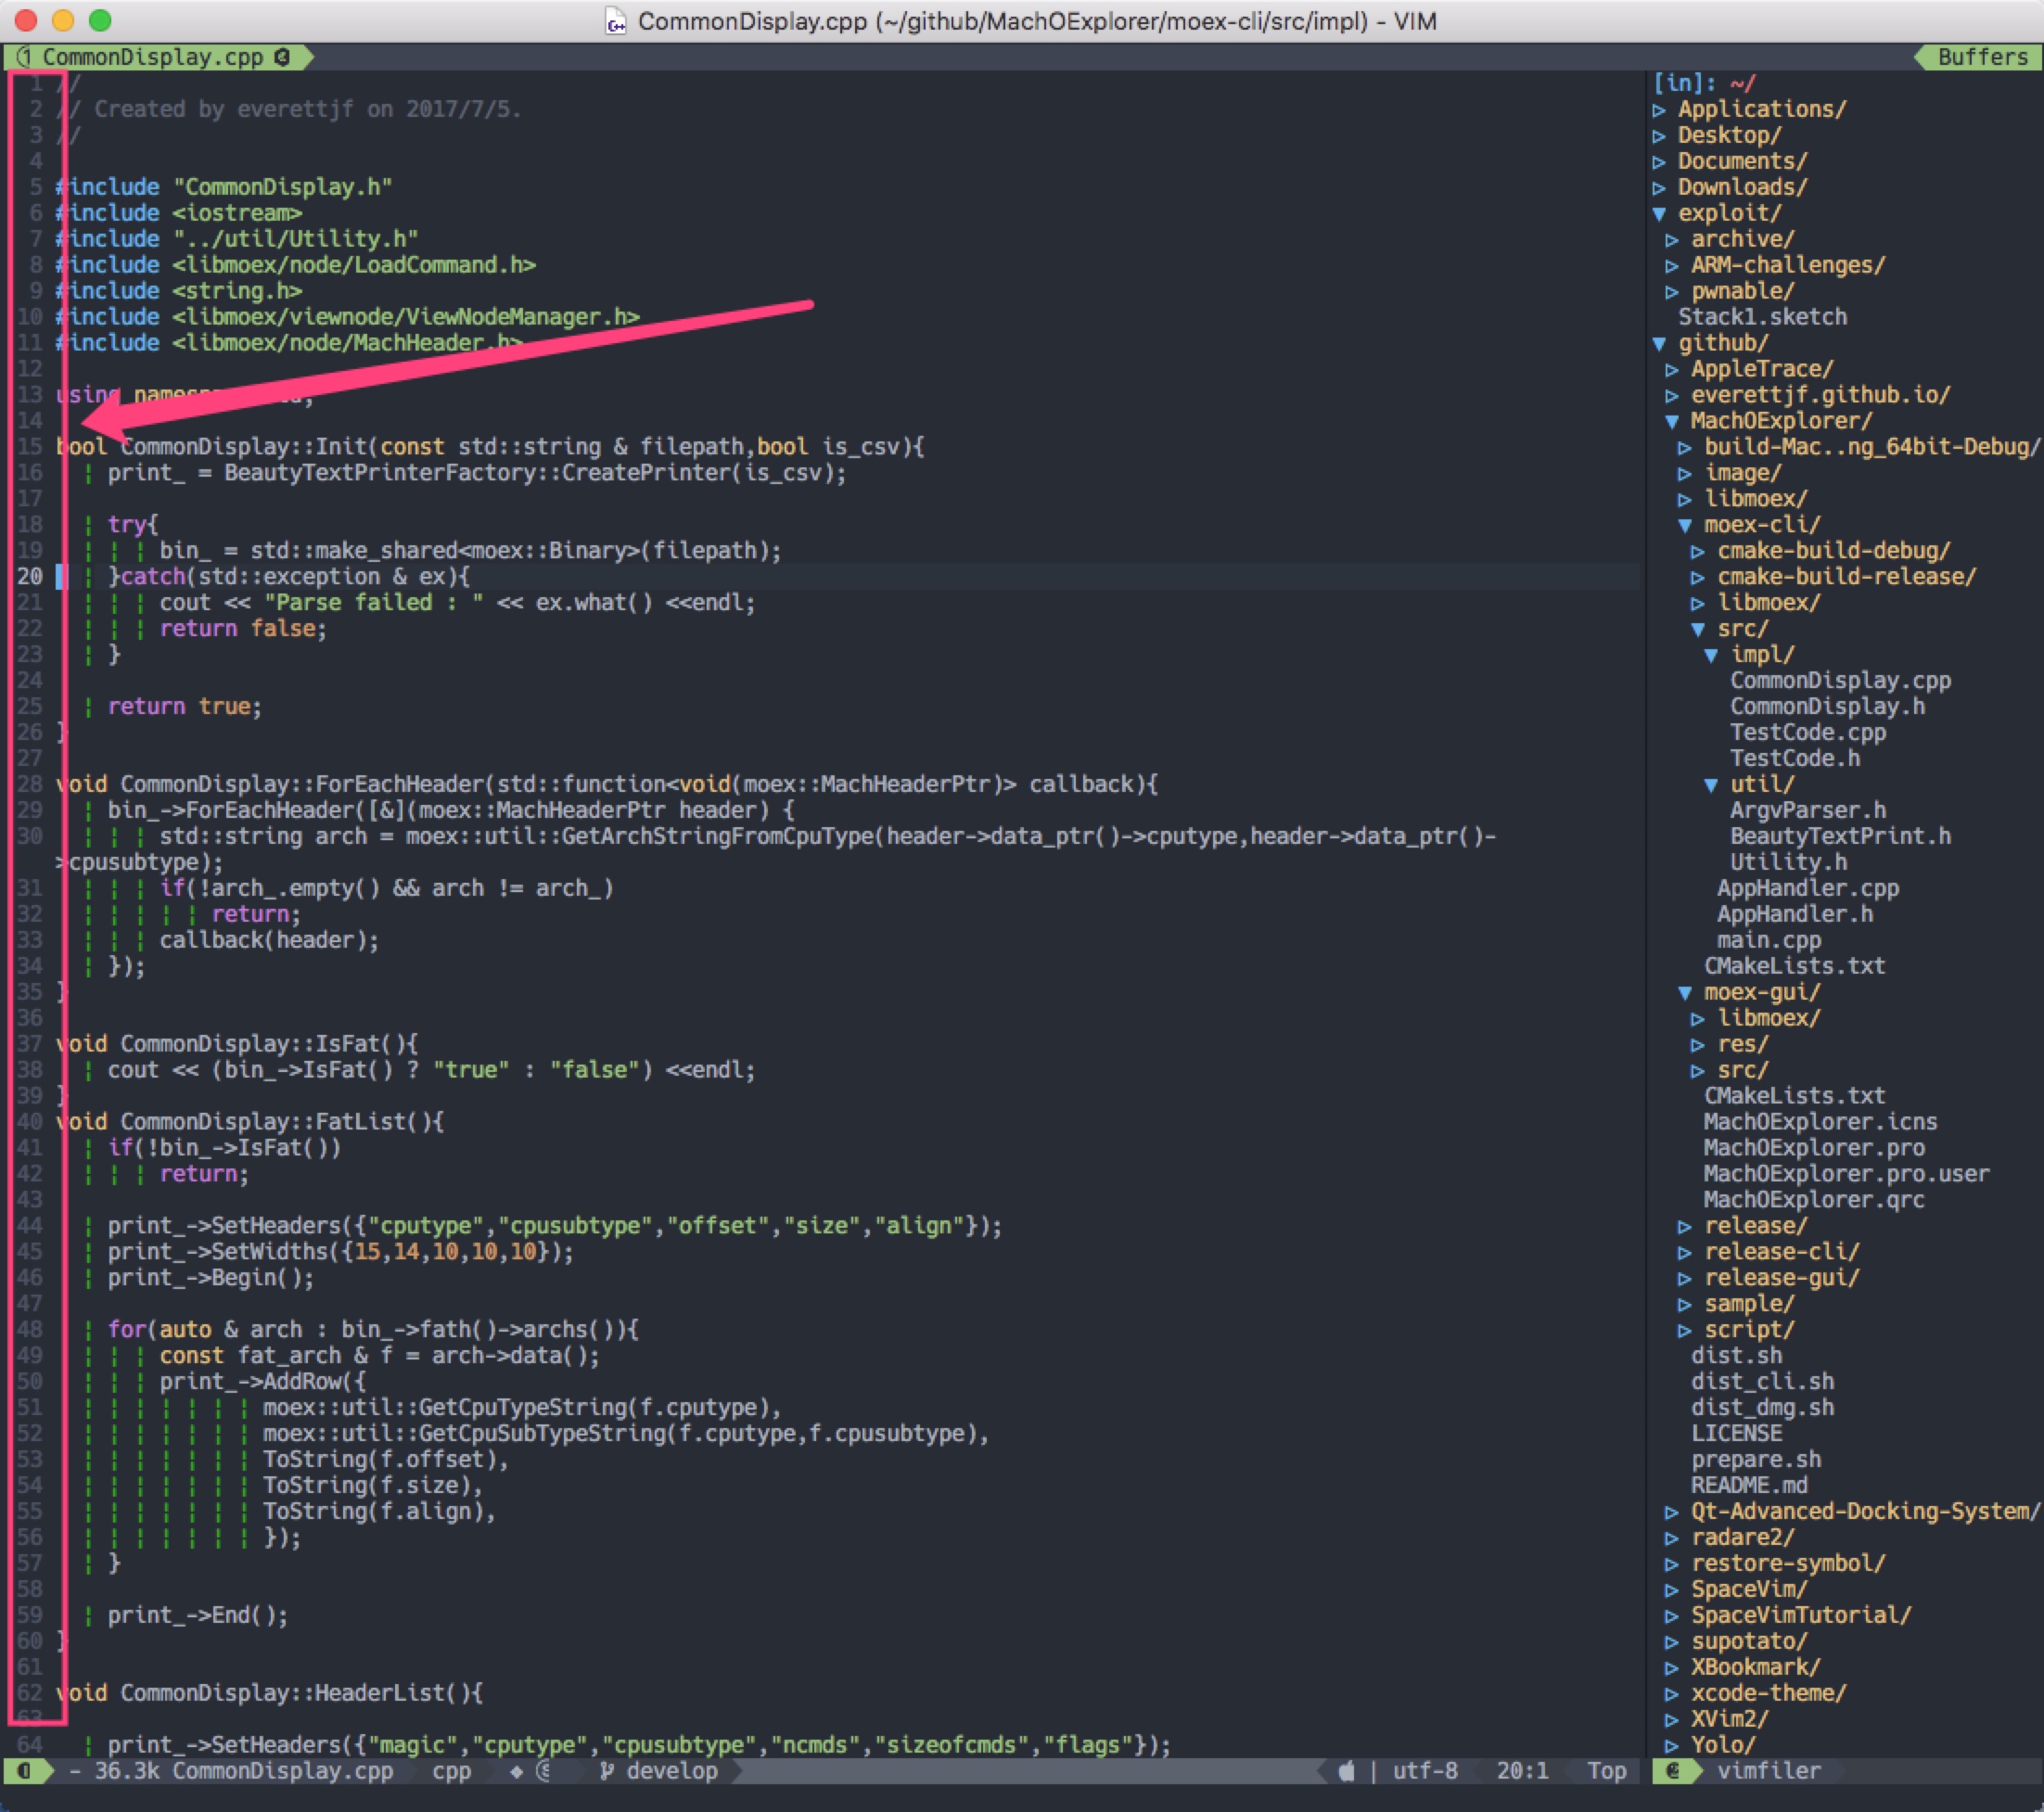Open dist_cli.sh in file tree
The width and height of the screenshot is (2044, 1812).
(x=1762, y=1382)
